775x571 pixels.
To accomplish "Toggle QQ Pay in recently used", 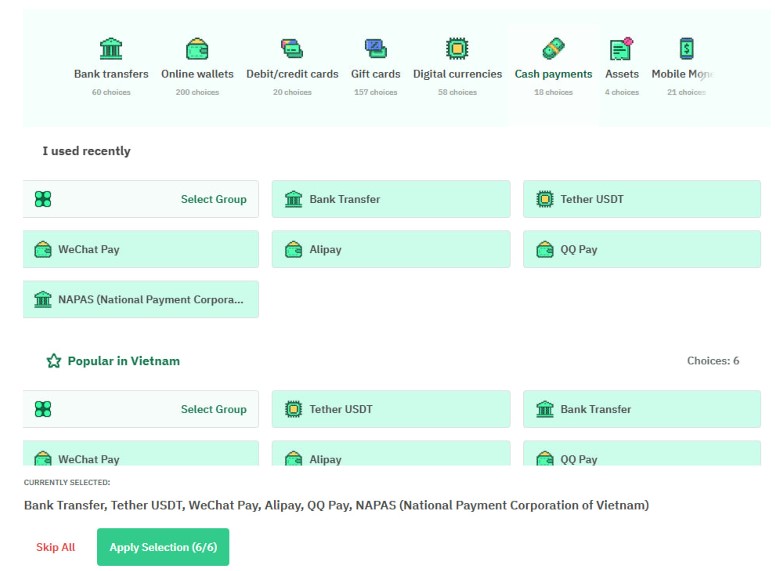I will pyautogui.click(x=642, y=249).
